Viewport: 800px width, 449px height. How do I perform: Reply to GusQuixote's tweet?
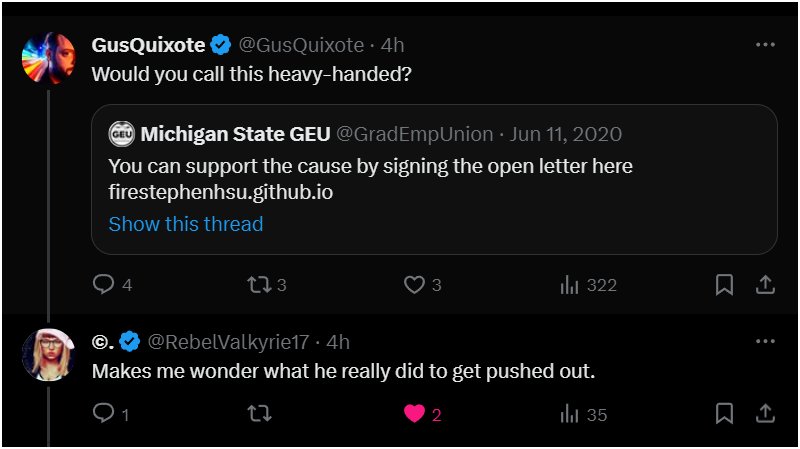[x=104, y=285]
